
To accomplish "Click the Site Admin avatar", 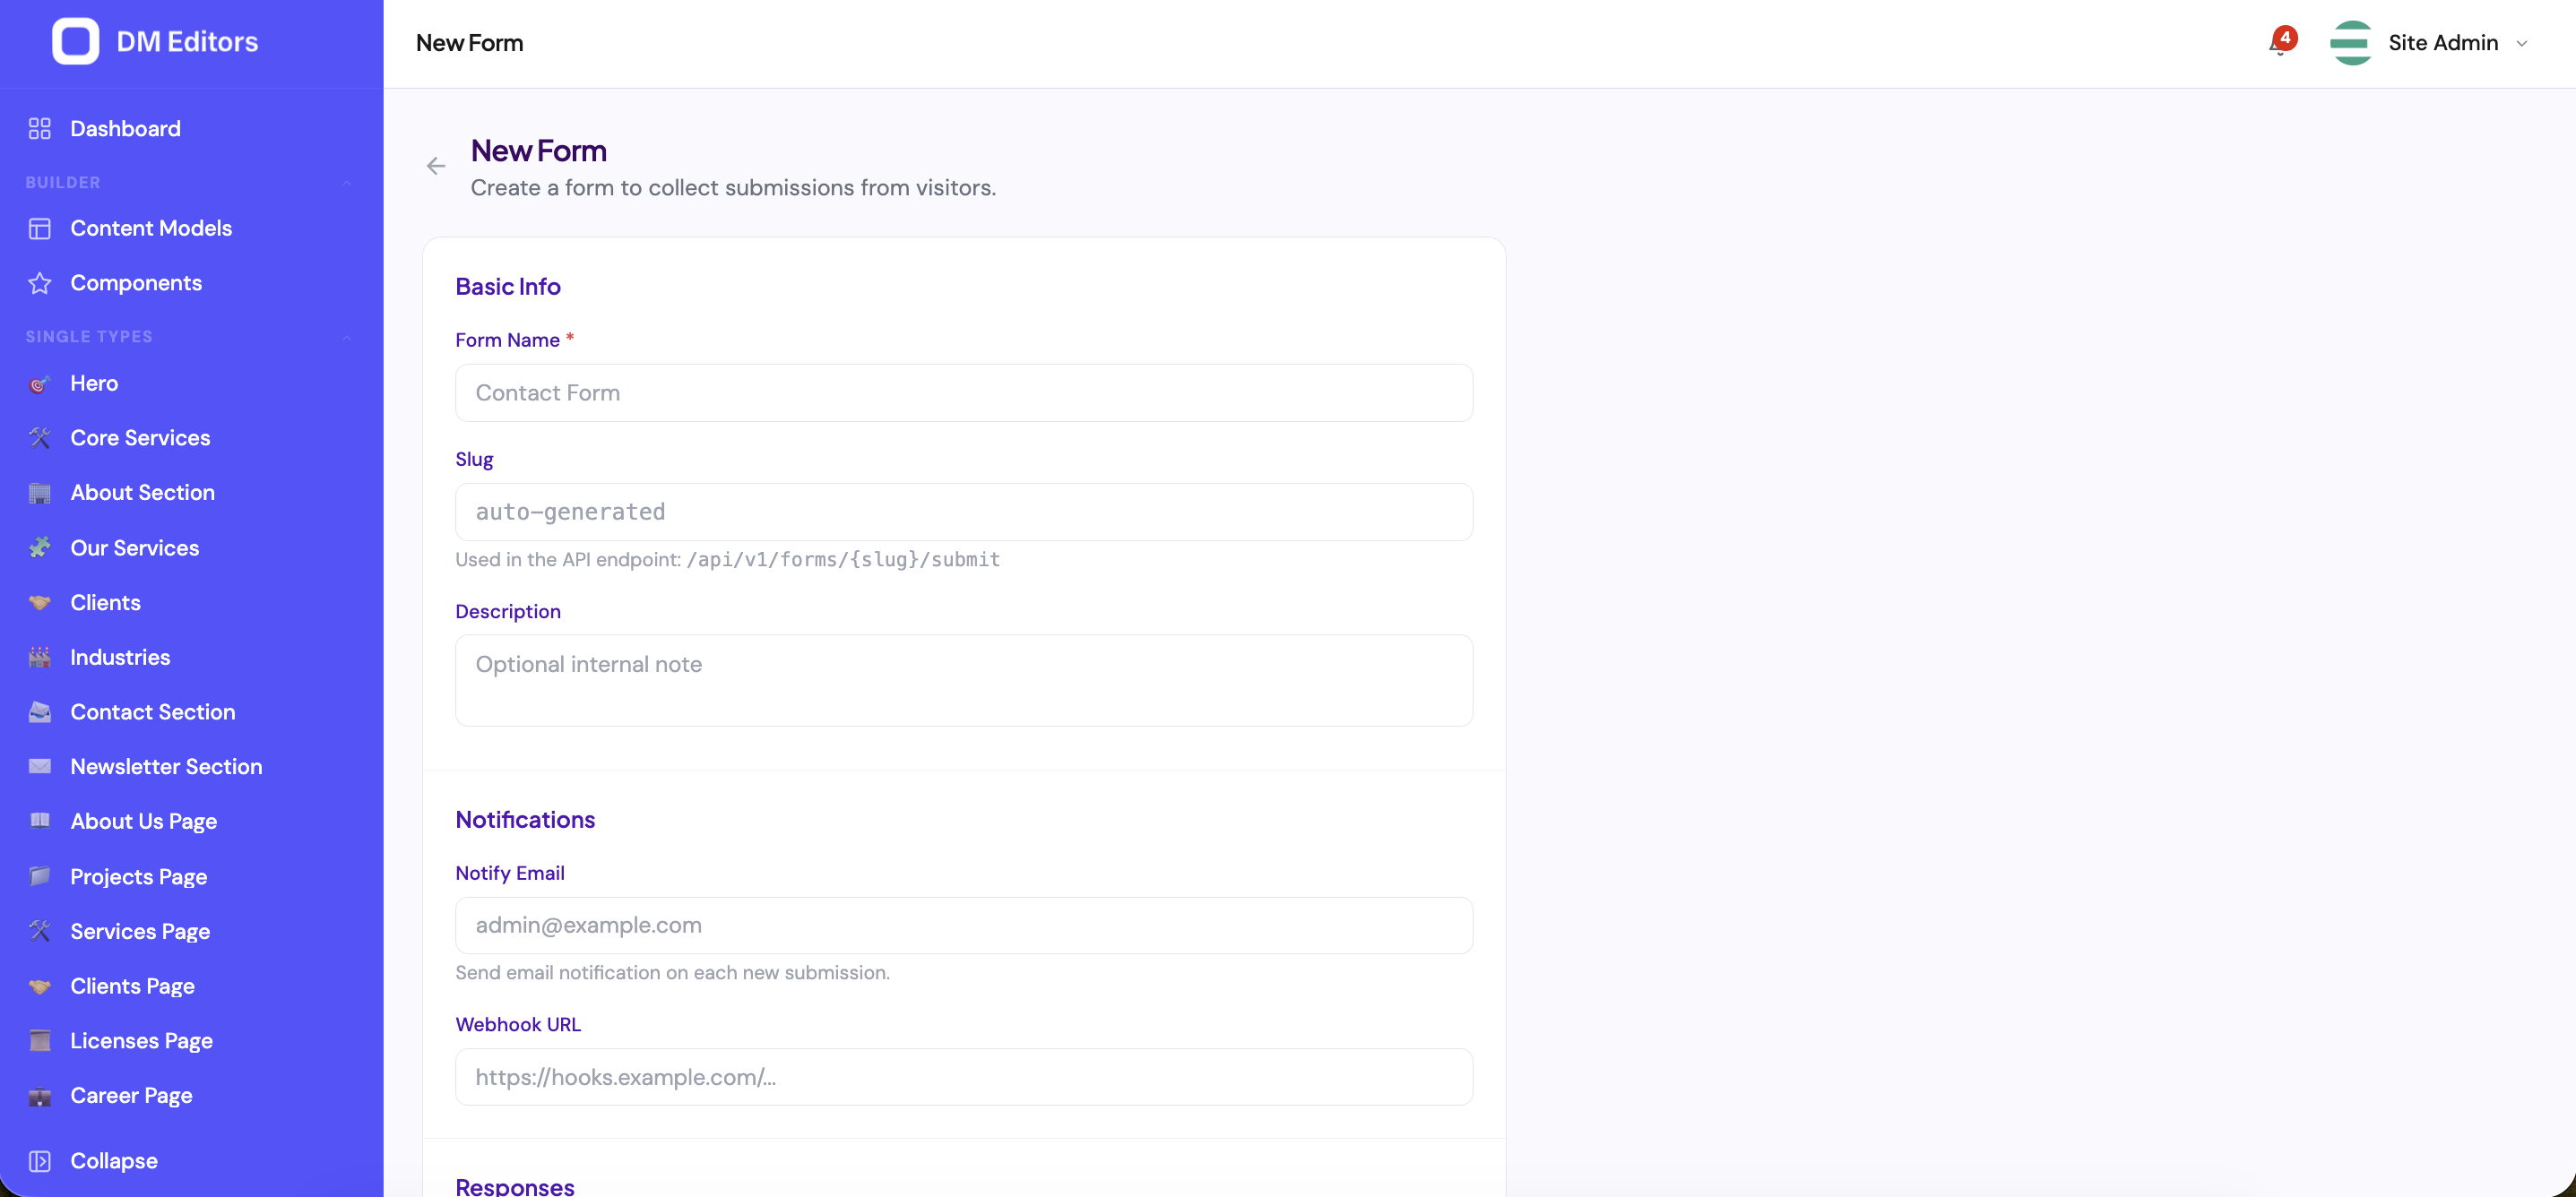I will [2351, 43].
